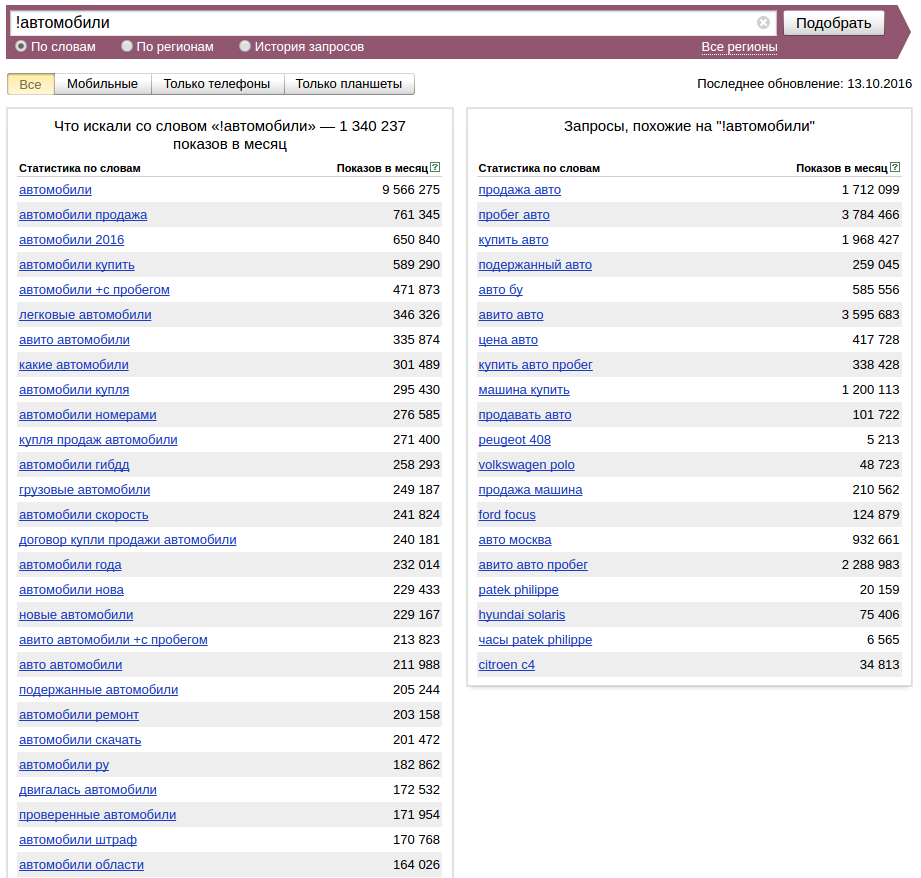921x878 pixels.
Task: Open the цена авто similar query
Action: (x=508, y=339)
